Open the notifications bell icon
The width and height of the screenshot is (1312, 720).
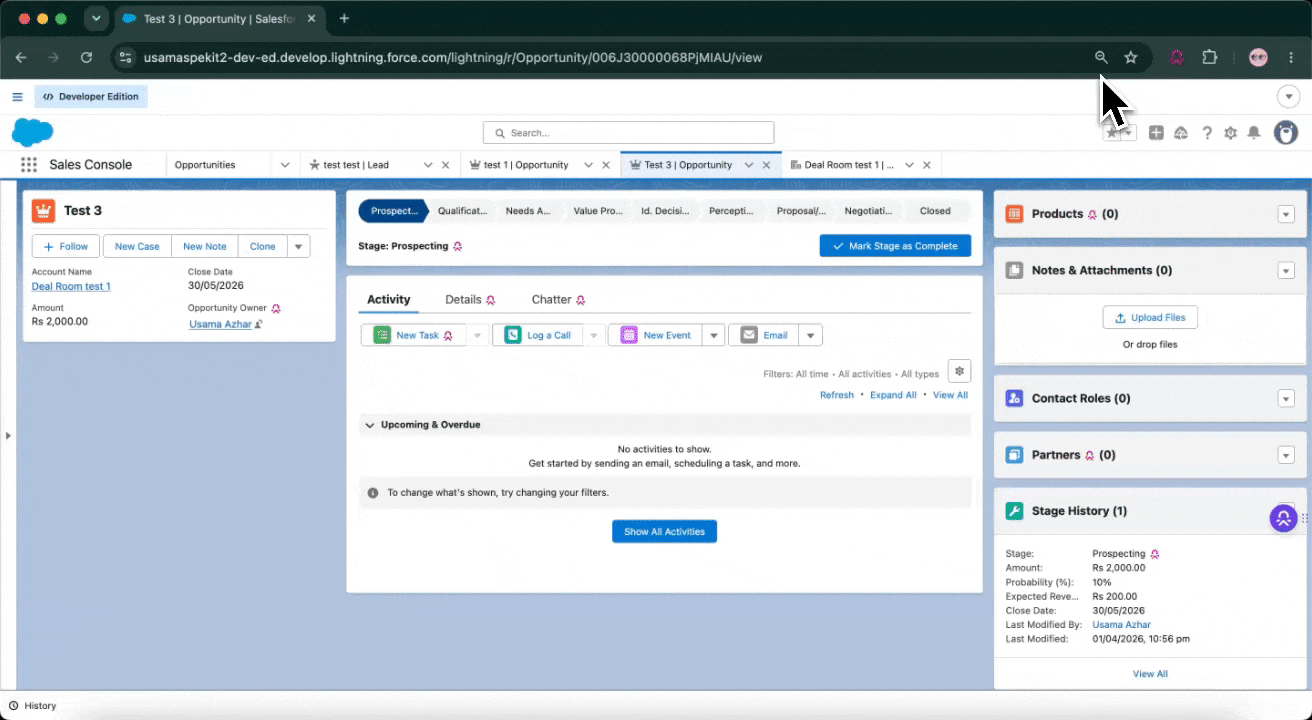pyautogui.click(x=1254, y=133)
